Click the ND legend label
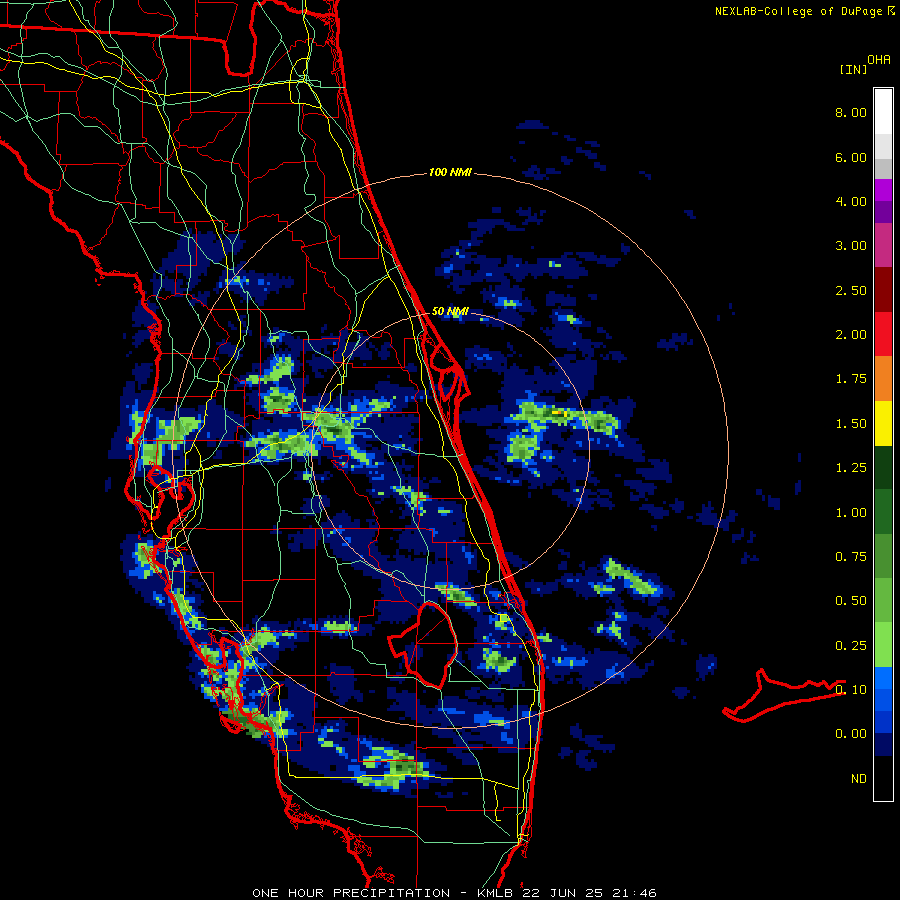The image size is (900, 900). pos(859,779)
